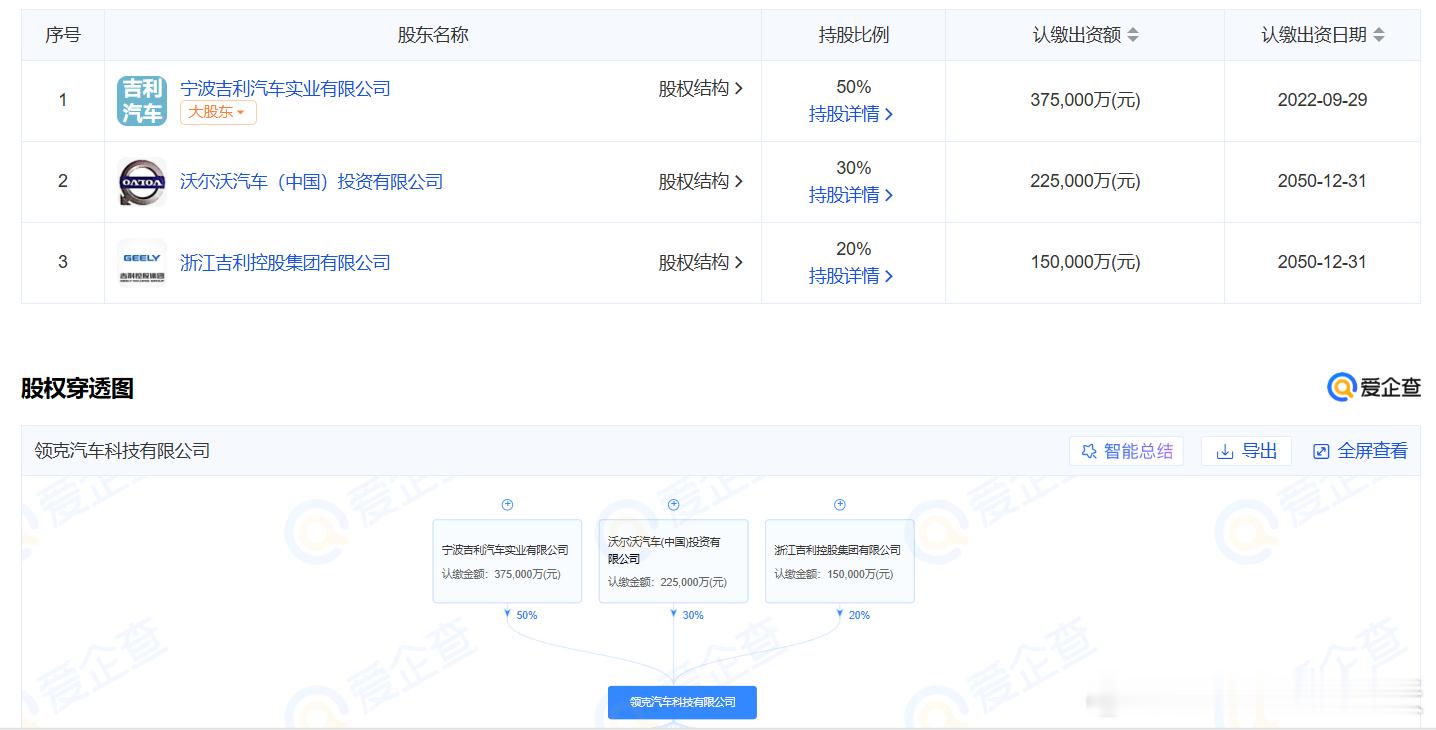Click the 150,000万(元) table cell

[x=1085, y=263]
